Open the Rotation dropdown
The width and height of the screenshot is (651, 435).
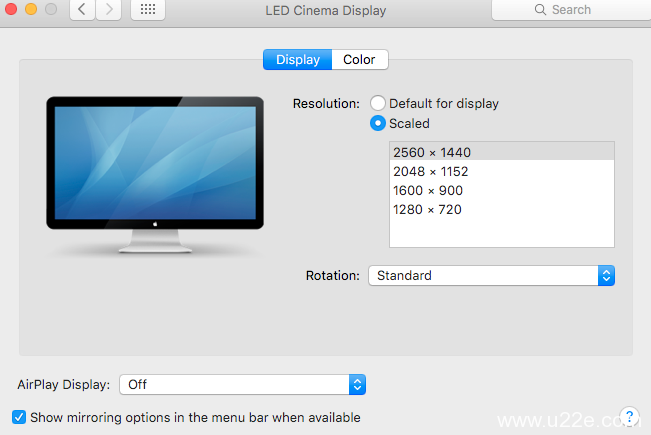(x=491, y=276)
